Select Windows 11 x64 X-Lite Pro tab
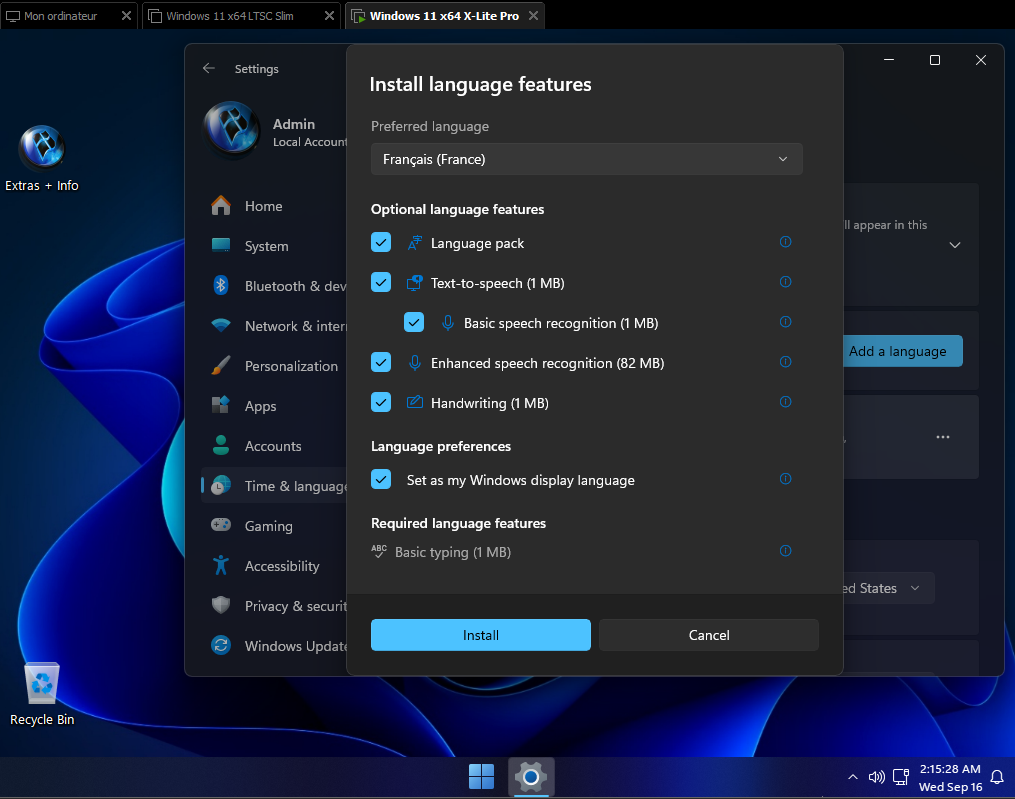 [444, 16]
